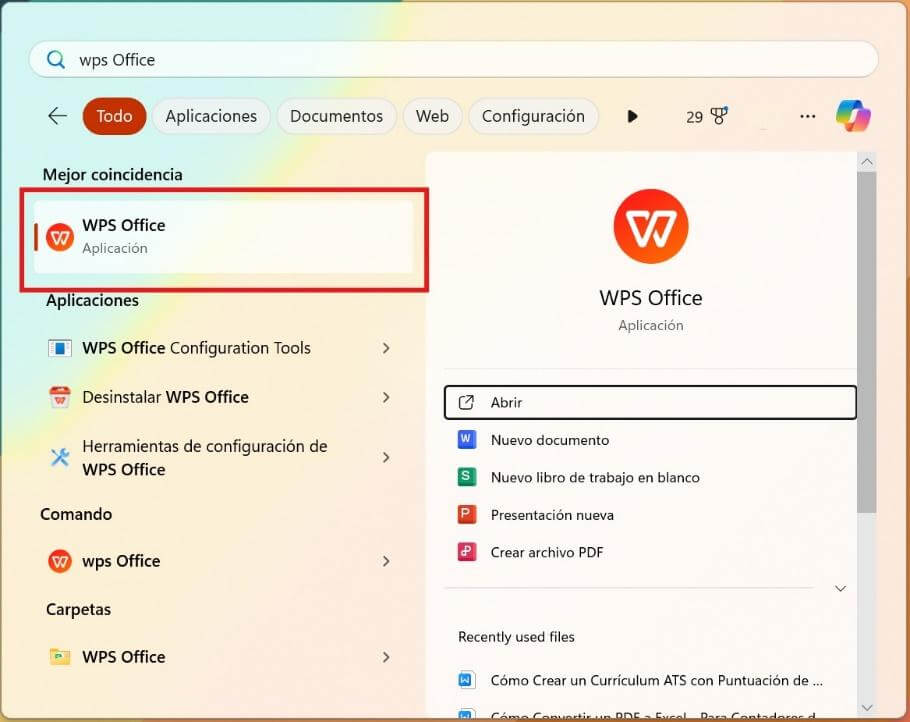
Task: Expand options for Desinstalar WPS Office
Action: pos(386,397)
